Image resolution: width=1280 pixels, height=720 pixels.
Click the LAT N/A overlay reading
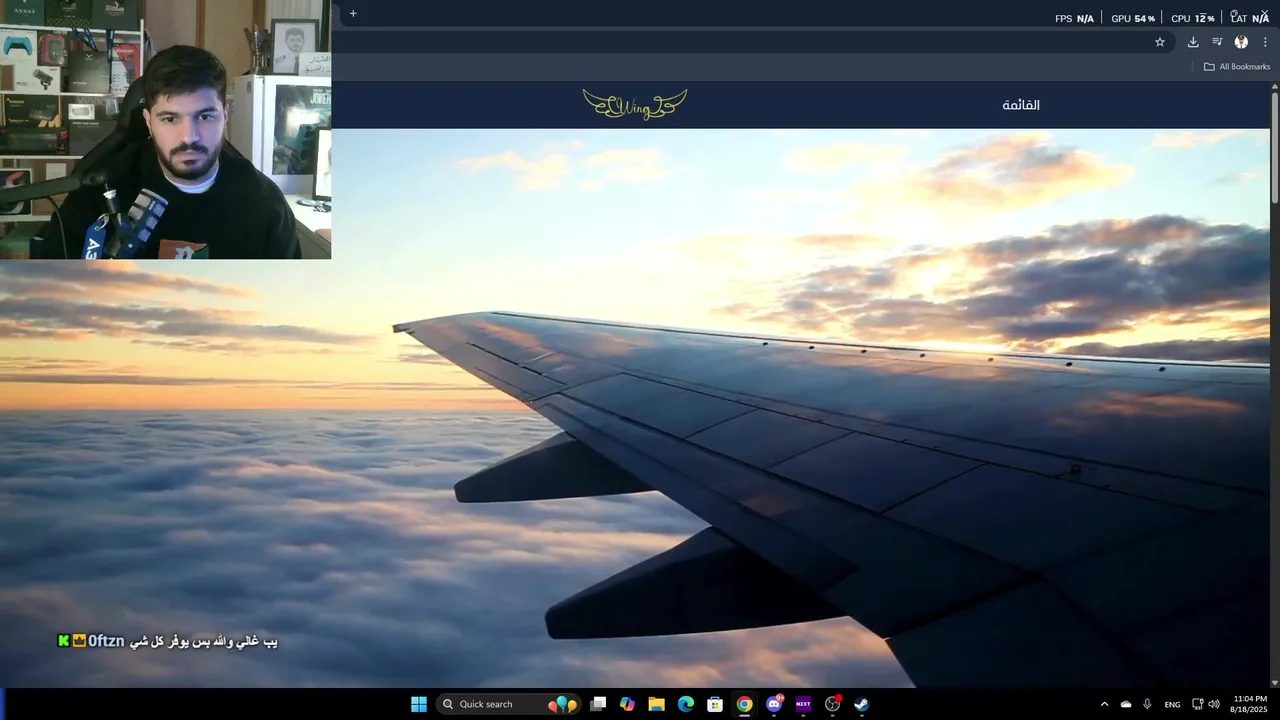(x=1249, y=18)
